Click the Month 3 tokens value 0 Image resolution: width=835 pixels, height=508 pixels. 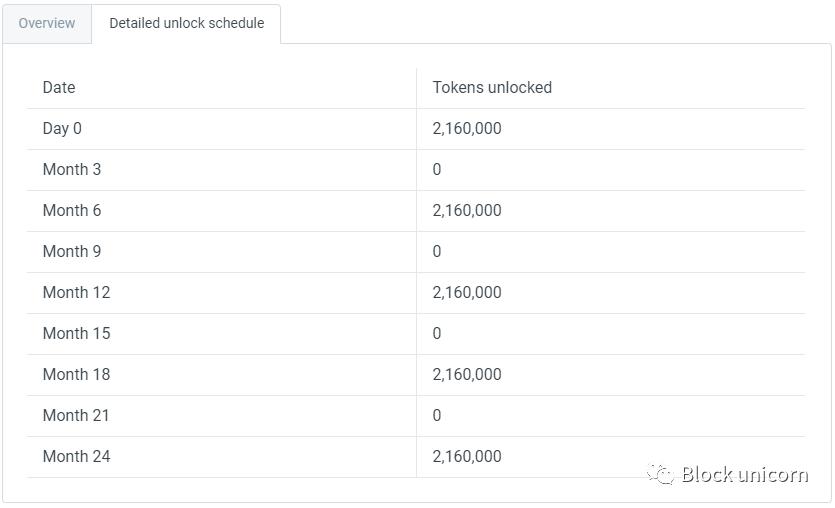click(437, 170)
